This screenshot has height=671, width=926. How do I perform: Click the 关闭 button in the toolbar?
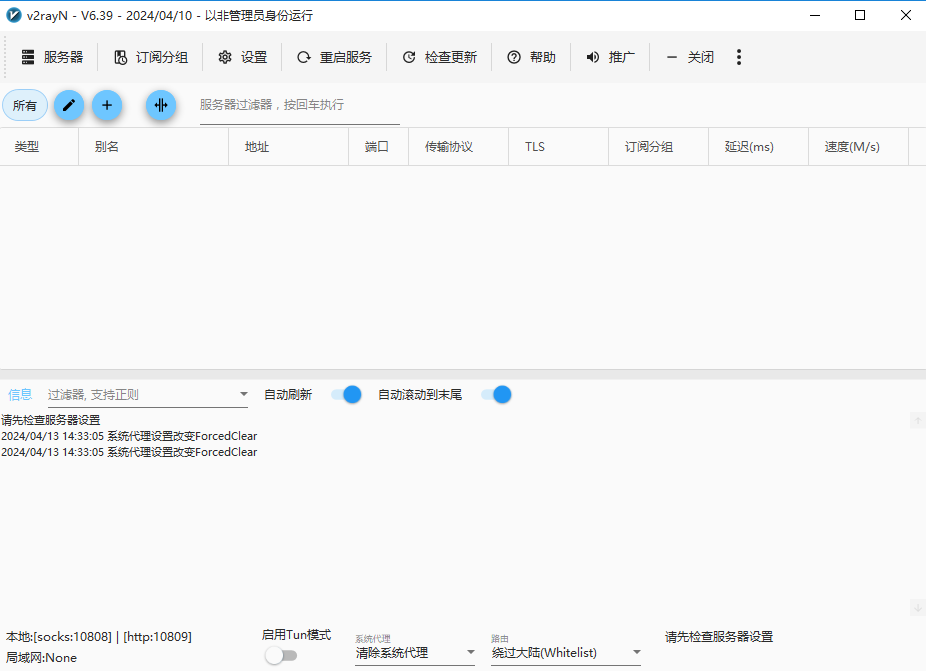click(690, 57)
